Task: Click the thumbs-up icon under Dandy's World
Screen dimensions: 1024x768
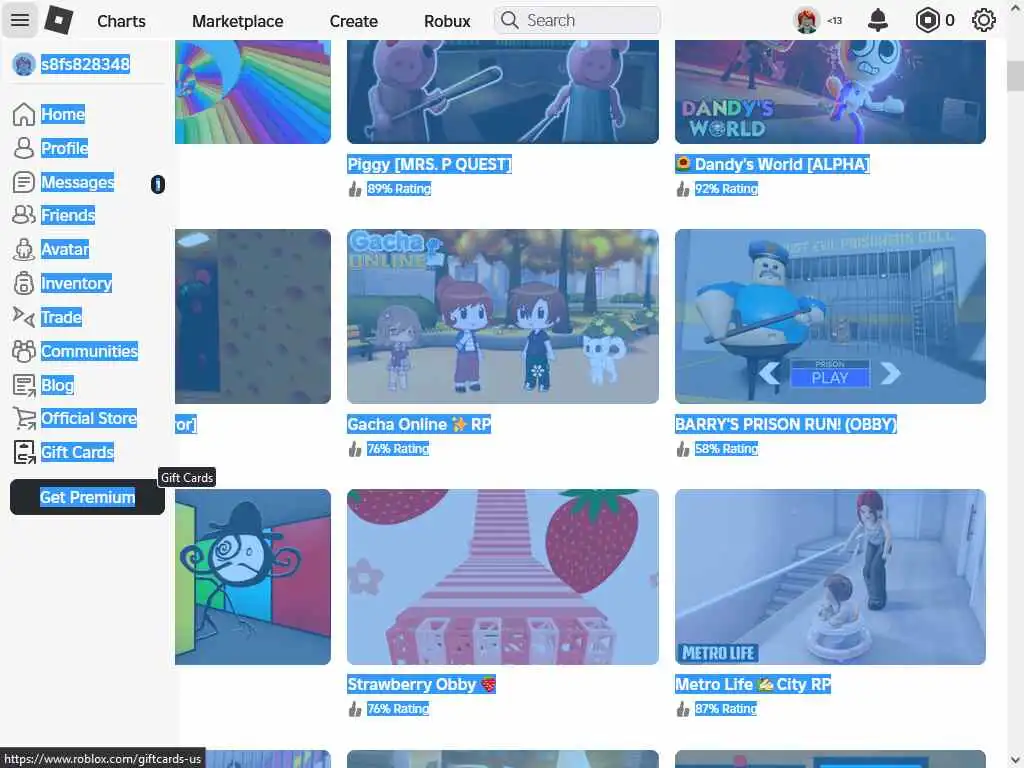Action: click(682, 189)
